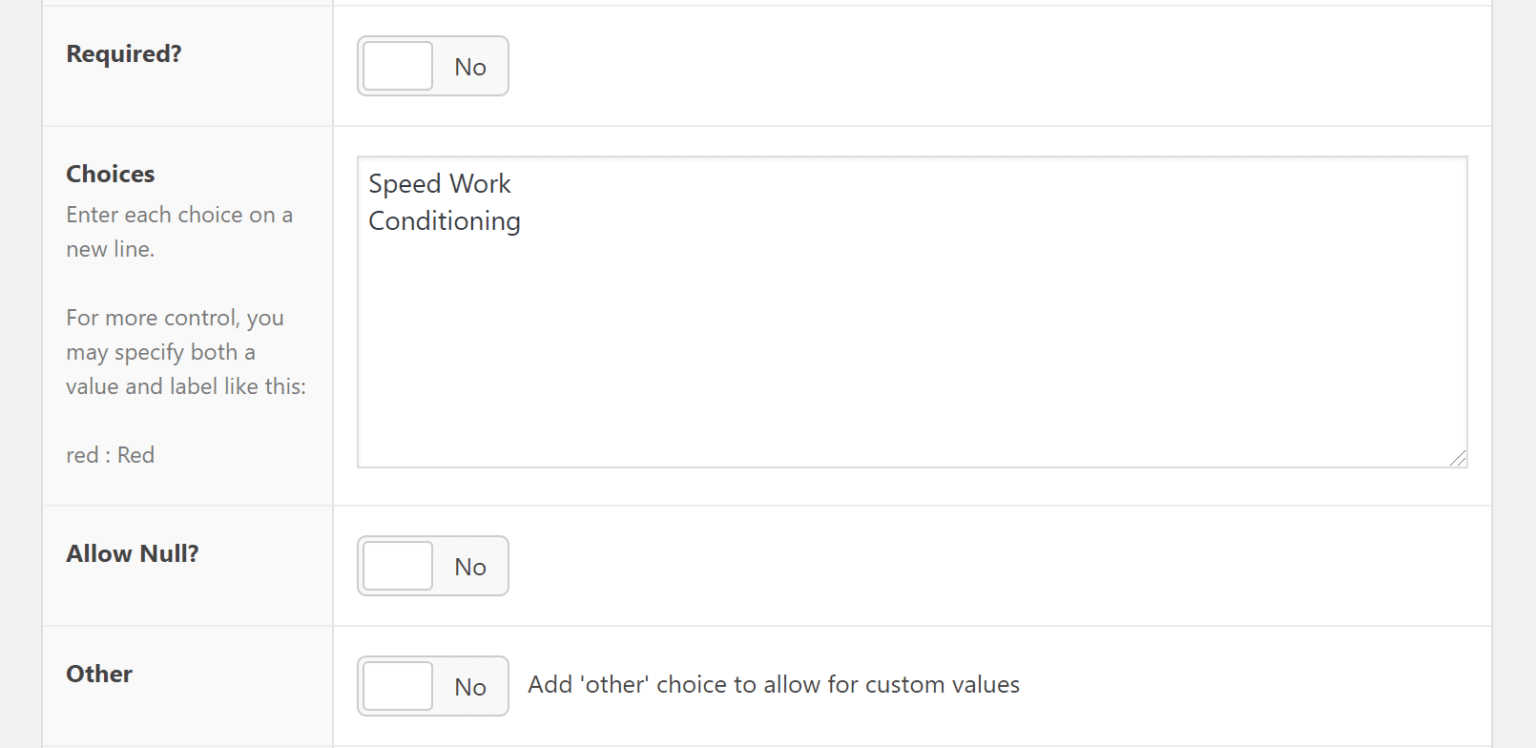Place cursor on the 'Speed Work' line
Viewport: 1536px width, 748px height.
pos(440,184)
